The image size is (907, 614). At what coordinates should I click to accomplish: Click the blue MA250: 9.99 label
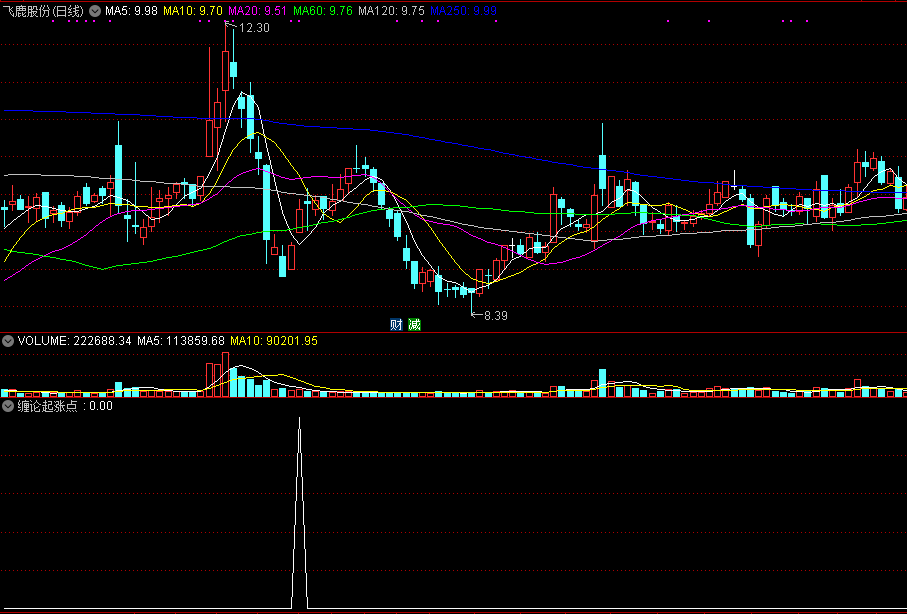tap(464, 11)
